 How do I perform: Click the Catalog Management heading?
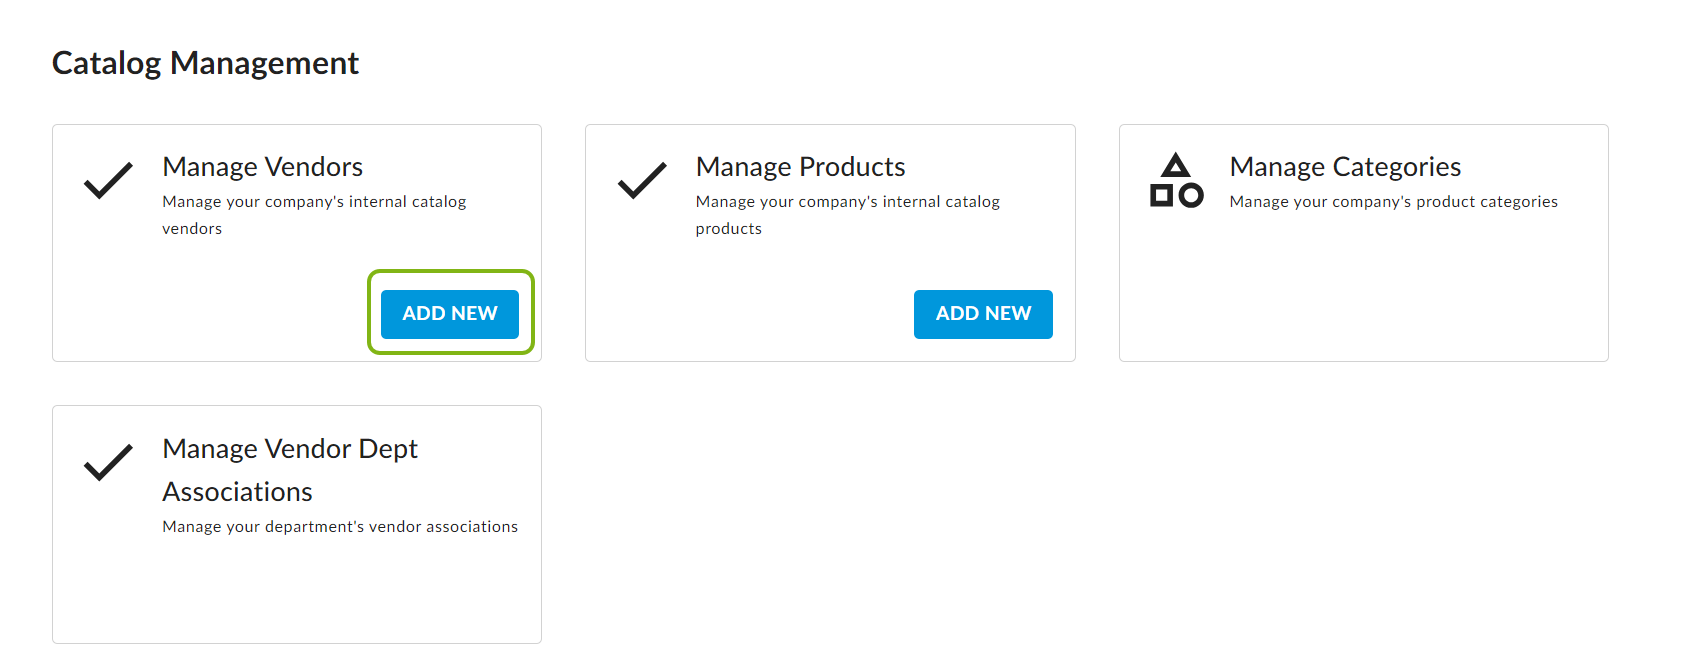pyautogui.click(x=205, y=63)
